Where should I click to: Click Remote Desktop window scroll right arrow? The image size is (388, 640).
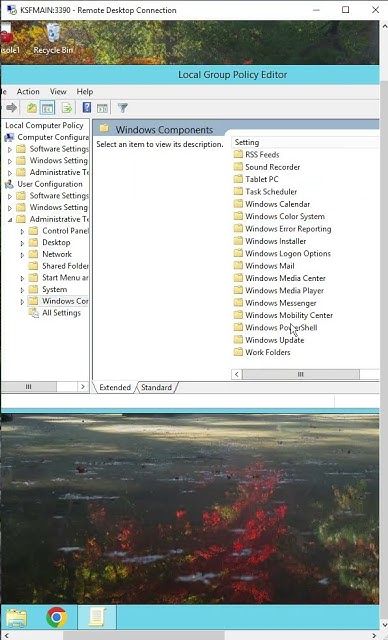pos(375,636)
